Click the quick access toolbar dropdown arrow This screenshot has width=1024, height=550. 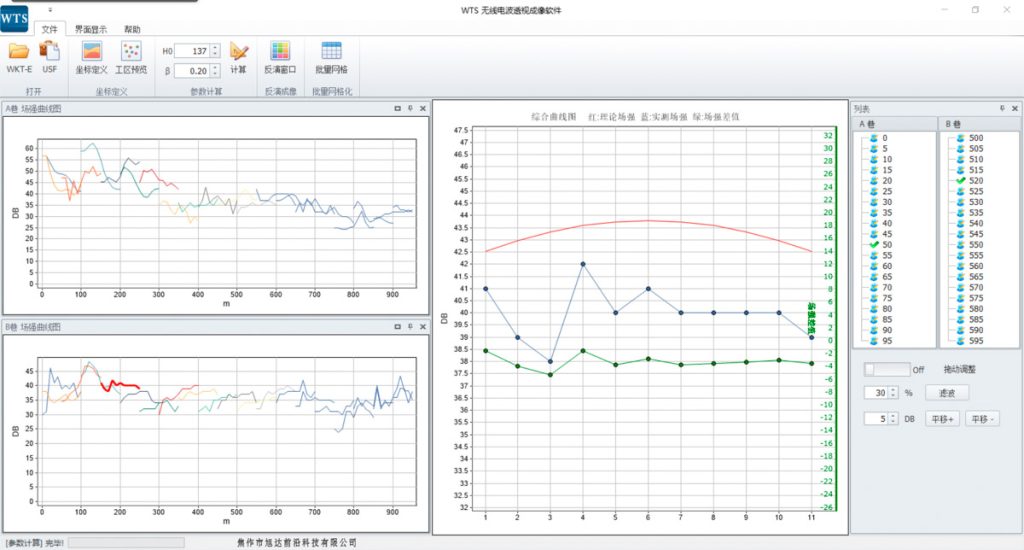(x=50, y=10)
